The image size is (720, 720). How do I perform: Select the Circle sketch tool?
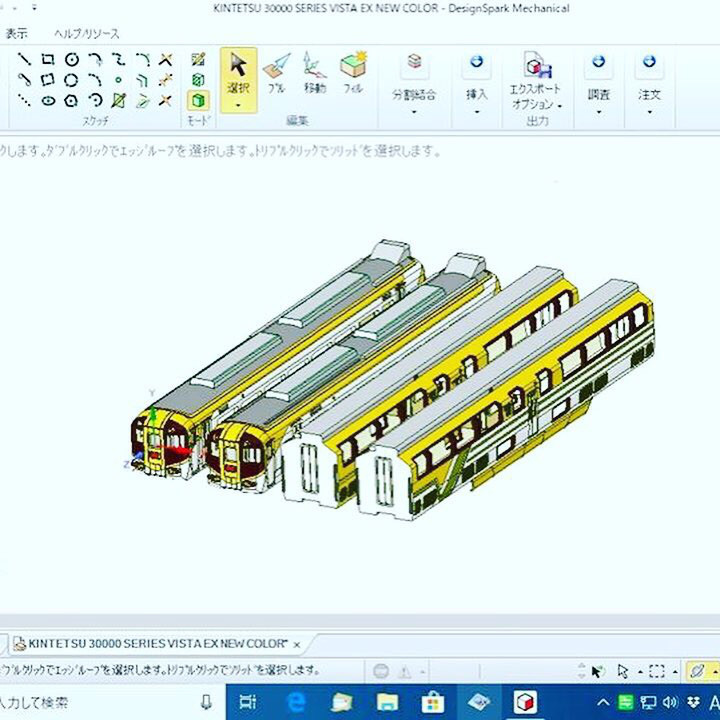(x=71, y=59)
